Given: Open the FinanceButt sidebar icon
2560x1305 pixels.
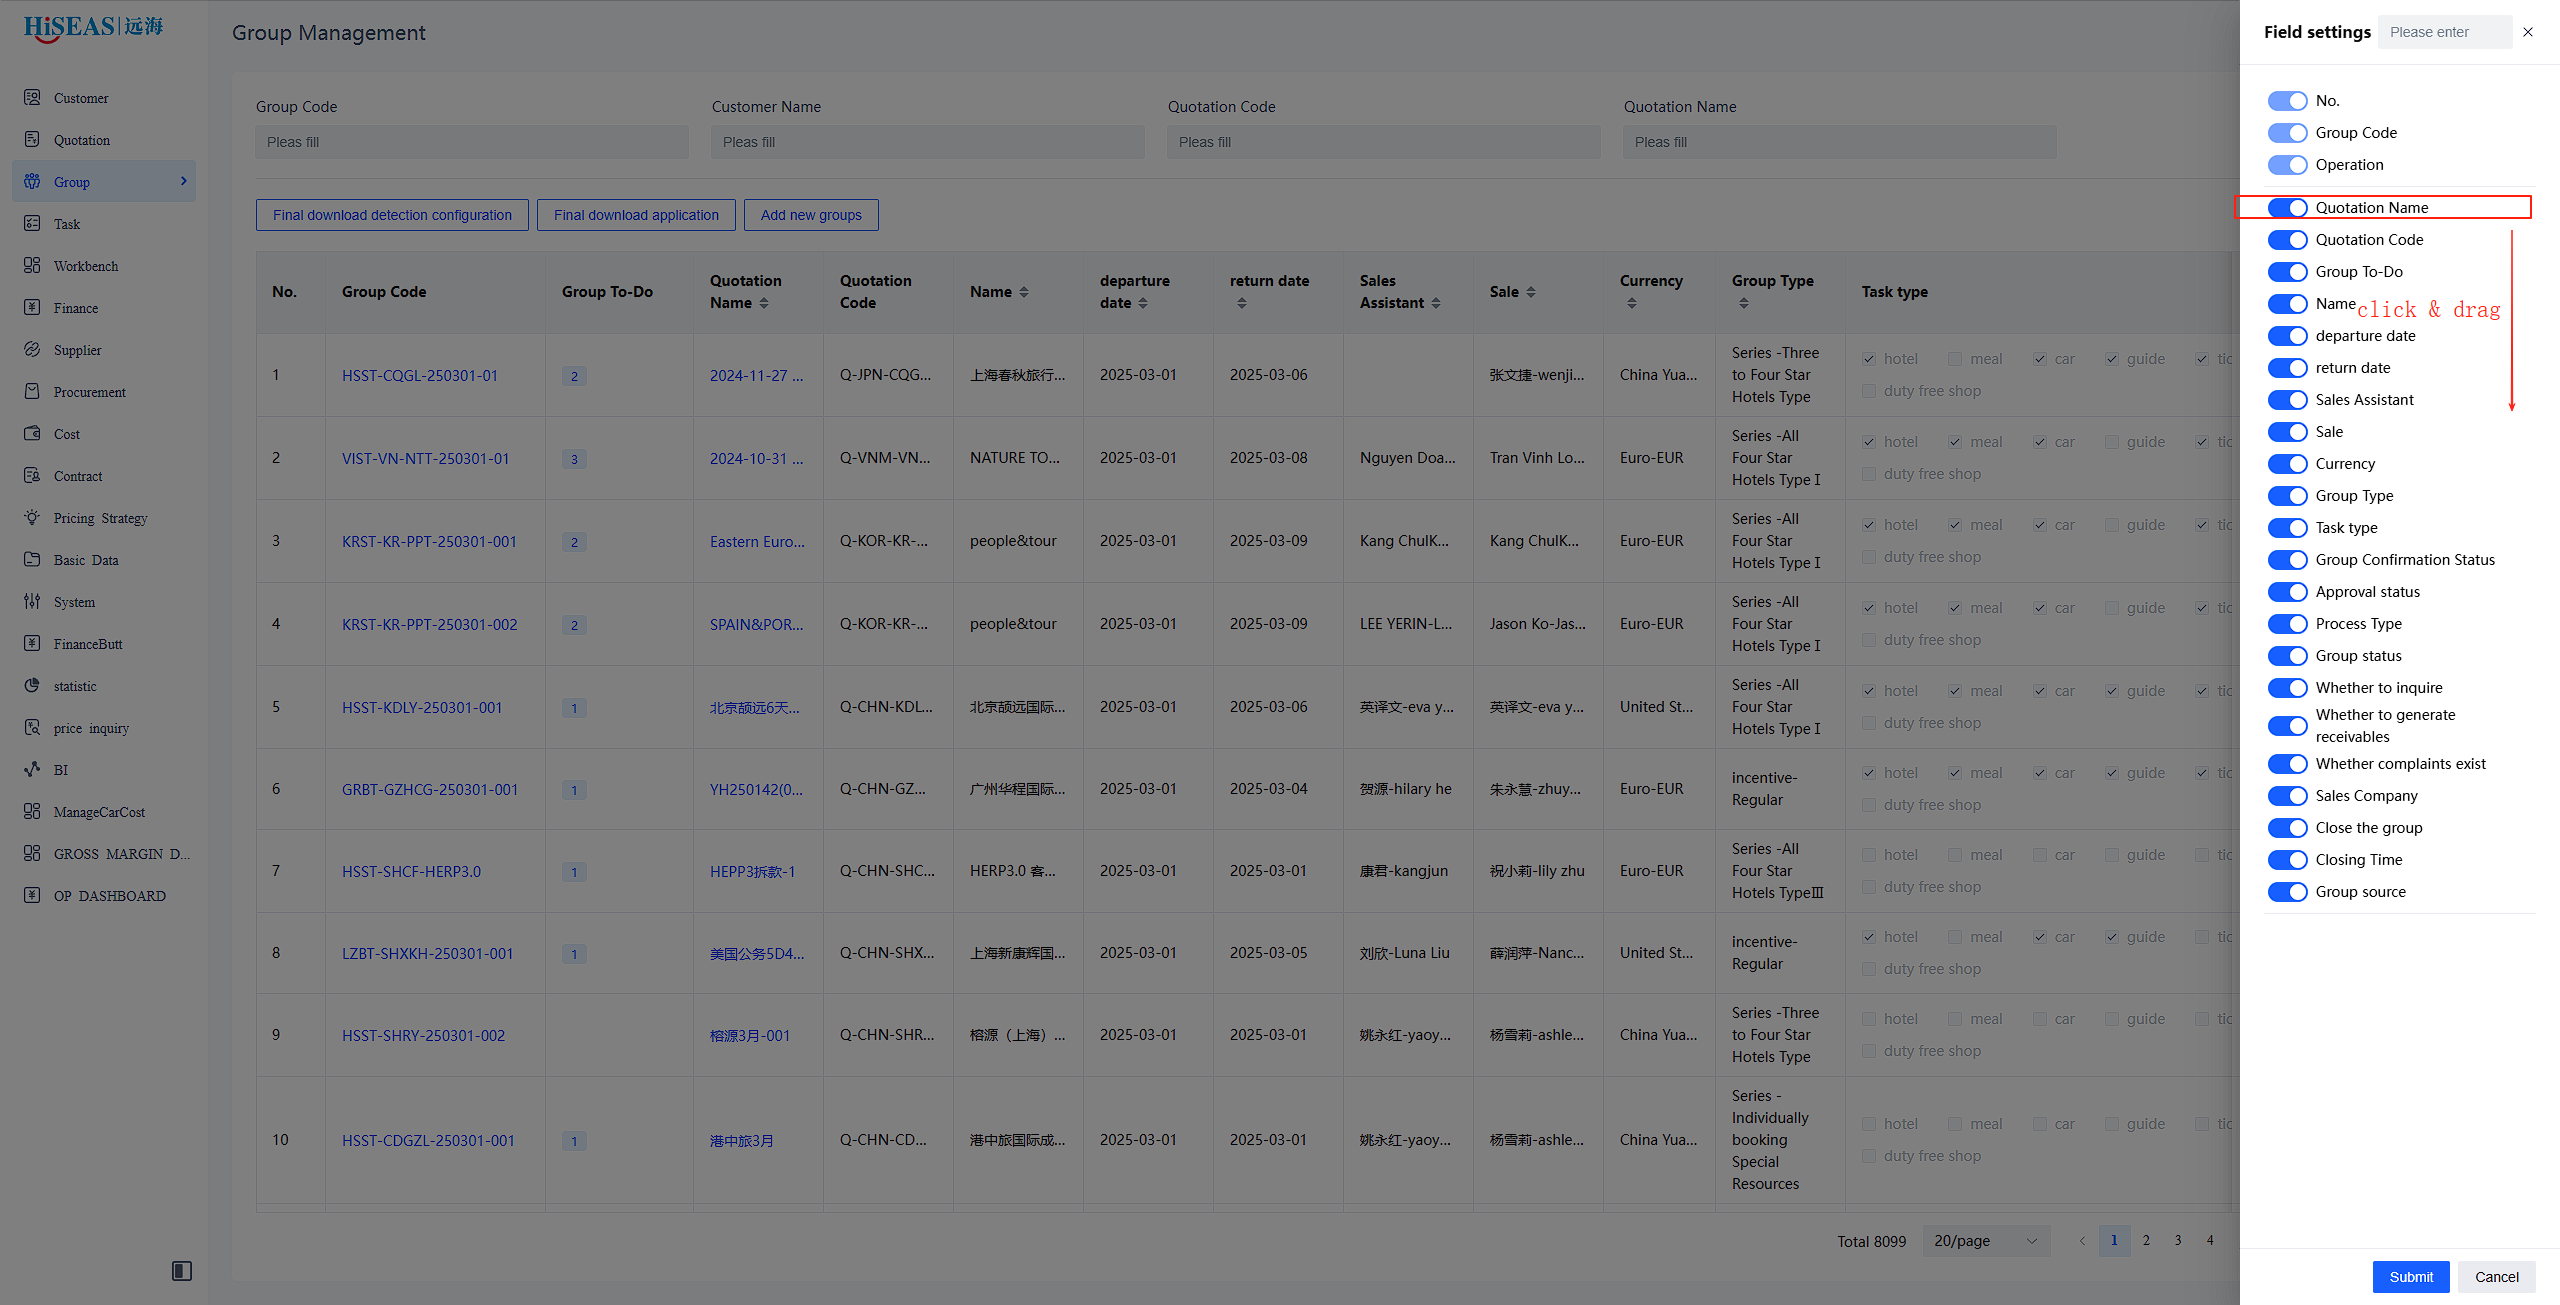Looking at the screenshot, I should (32, 643).
